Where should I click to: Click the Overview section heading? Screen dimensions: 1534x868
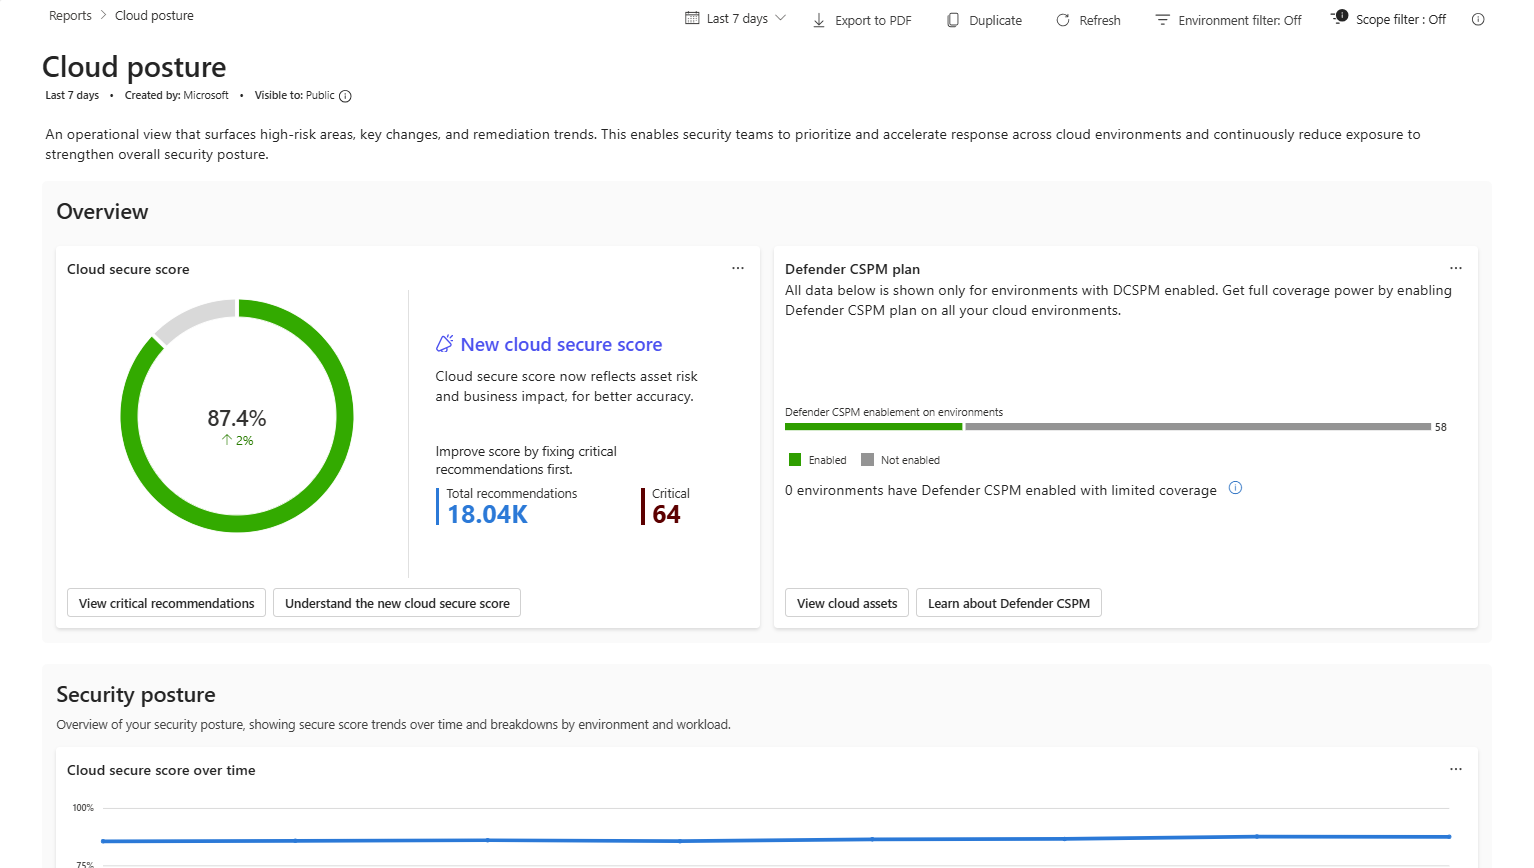click(x=102, y=212)
